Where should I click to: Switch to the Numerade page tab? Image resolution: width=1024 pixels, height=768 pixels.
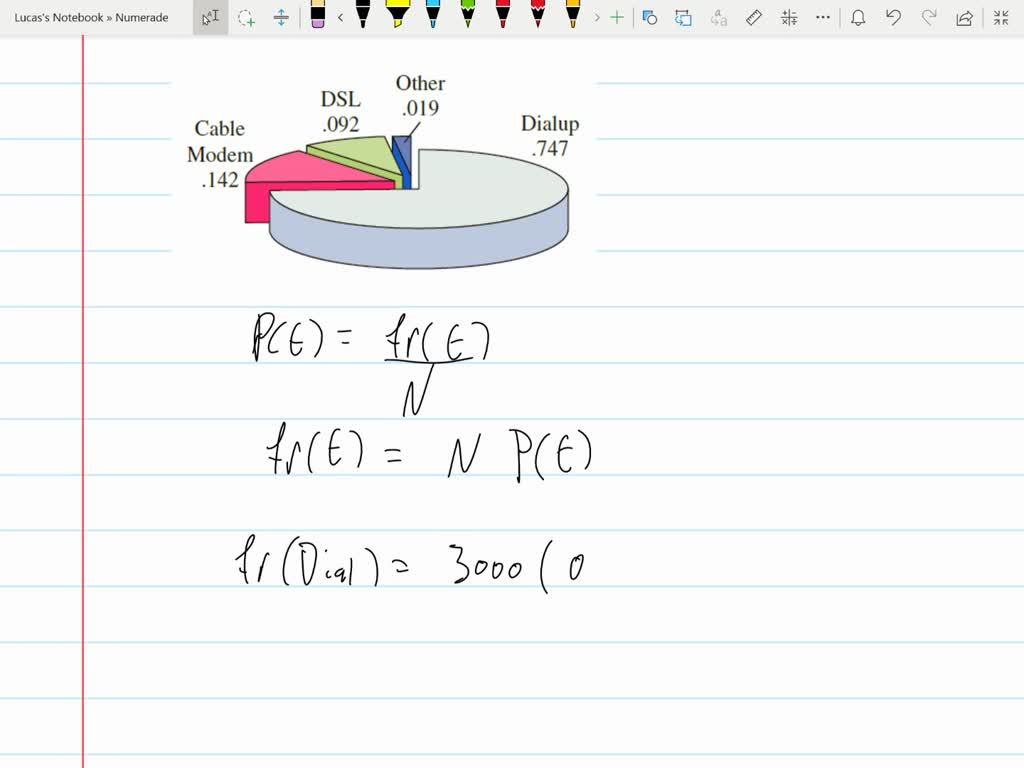click(x=142, y=17)
